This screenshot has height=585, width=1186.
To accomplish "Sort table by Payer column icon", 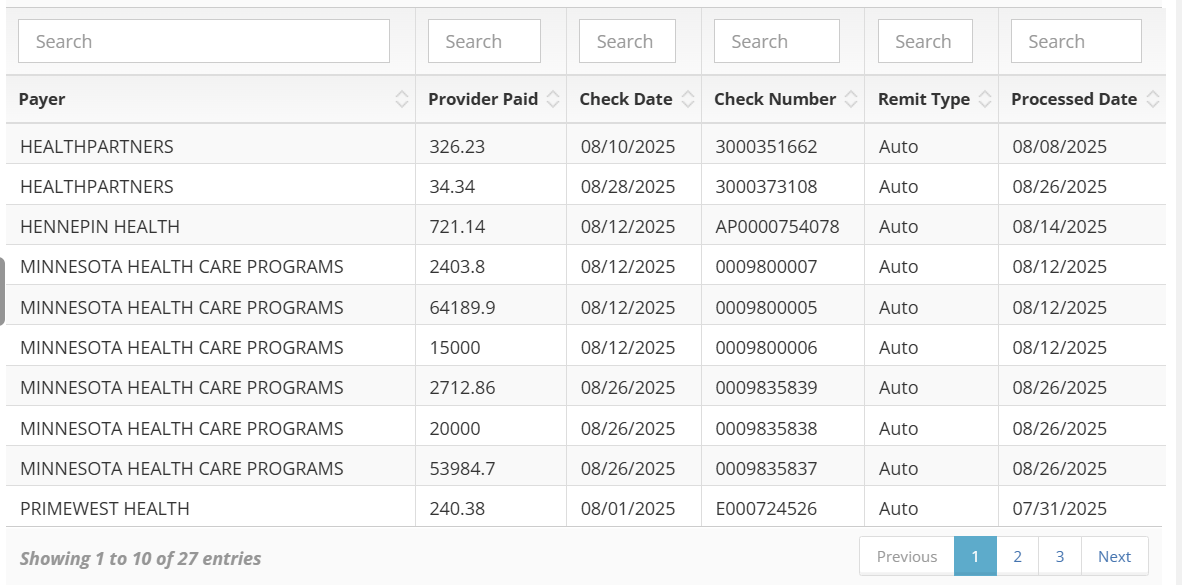I will (402, 99).
